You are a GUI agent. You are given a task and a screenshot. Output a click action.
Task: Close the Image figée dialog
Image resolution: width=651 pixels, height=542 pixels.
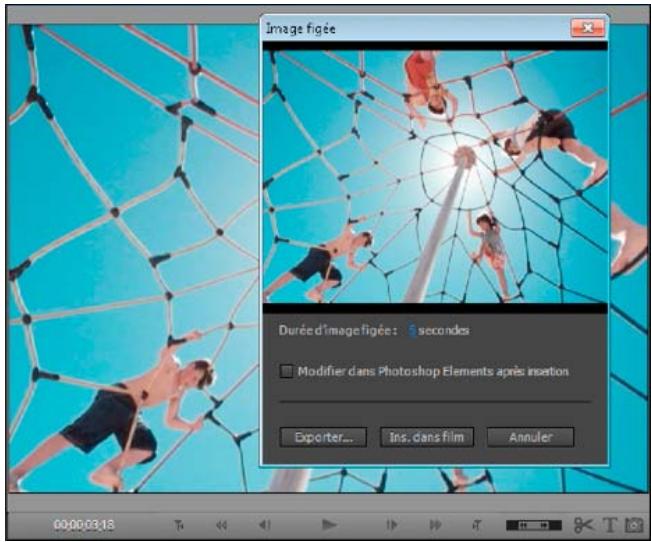pos(587,28)
